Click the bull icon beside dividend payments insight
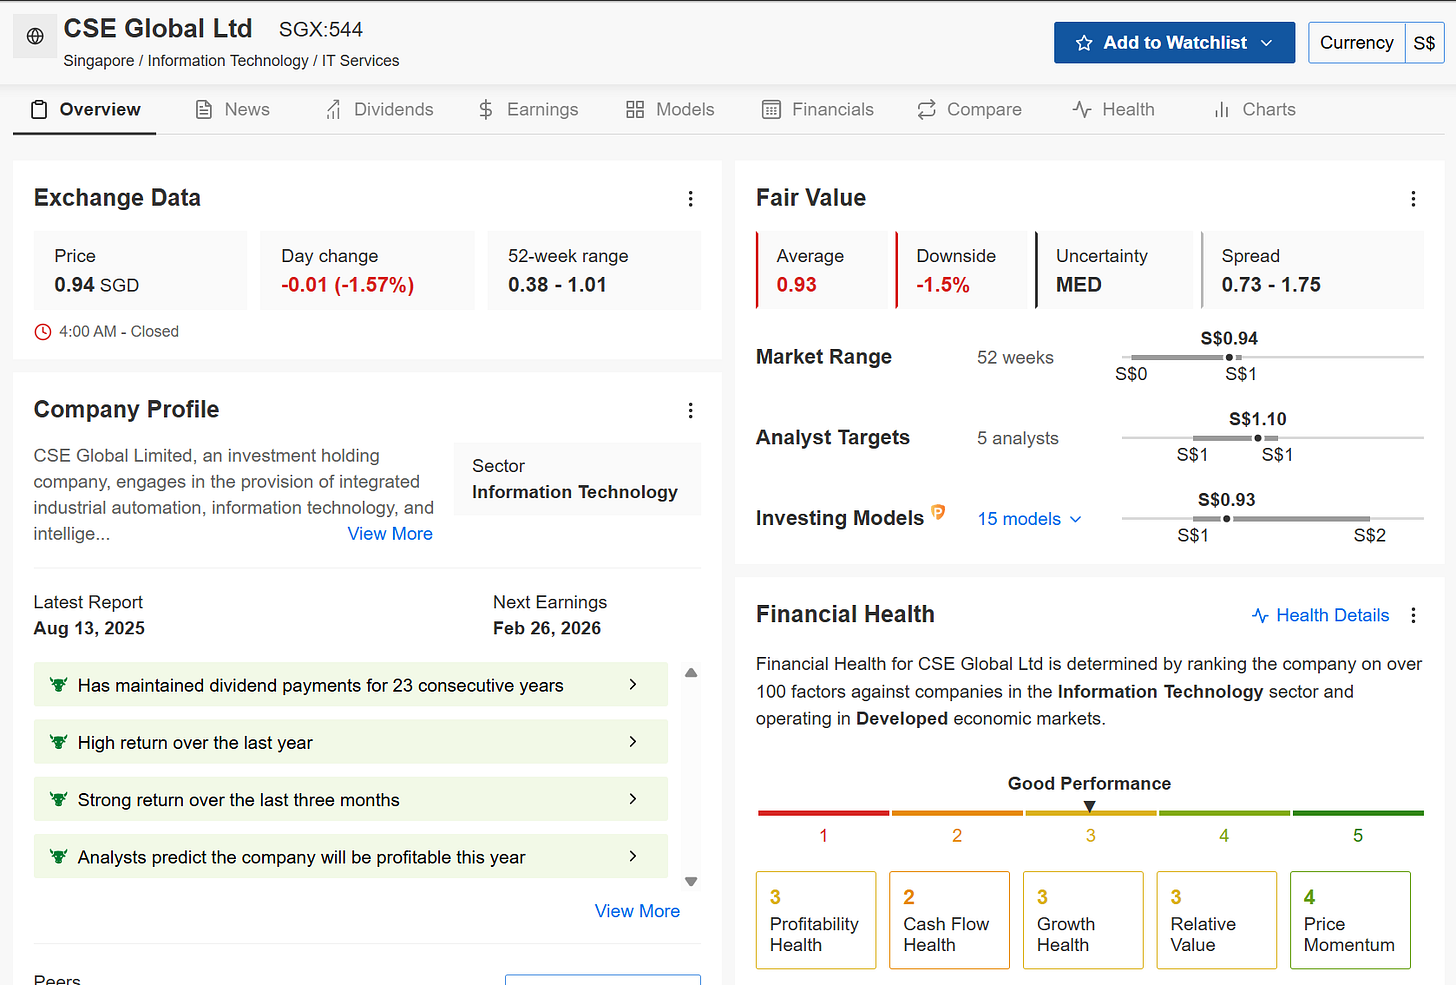1456x985 pixels. point(59,685)
